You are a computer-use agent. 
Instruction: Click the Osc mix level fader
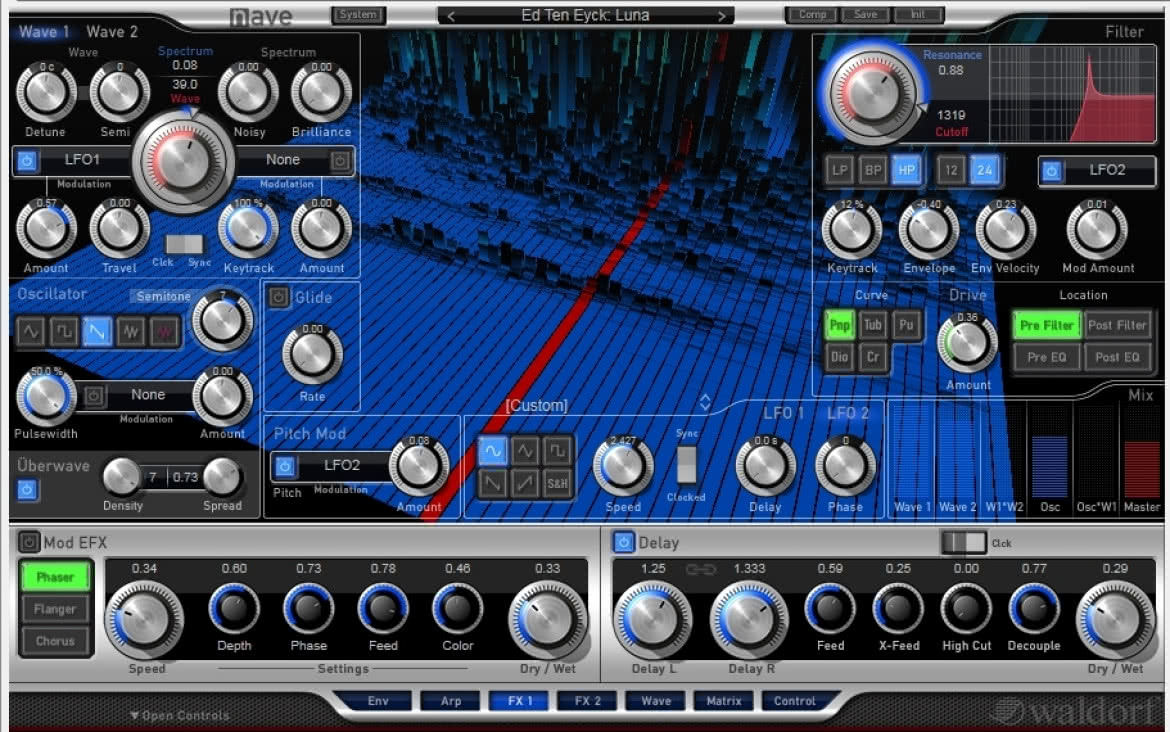(x=1050, y=450)
